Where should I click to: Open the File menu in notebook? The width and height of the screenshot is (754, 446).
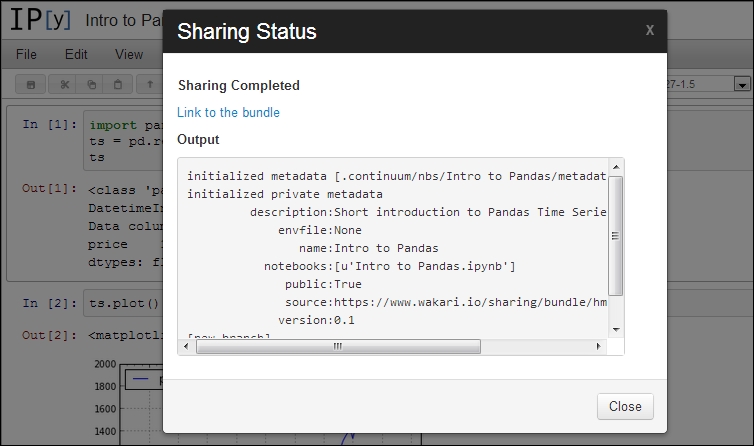click(26, 54)
